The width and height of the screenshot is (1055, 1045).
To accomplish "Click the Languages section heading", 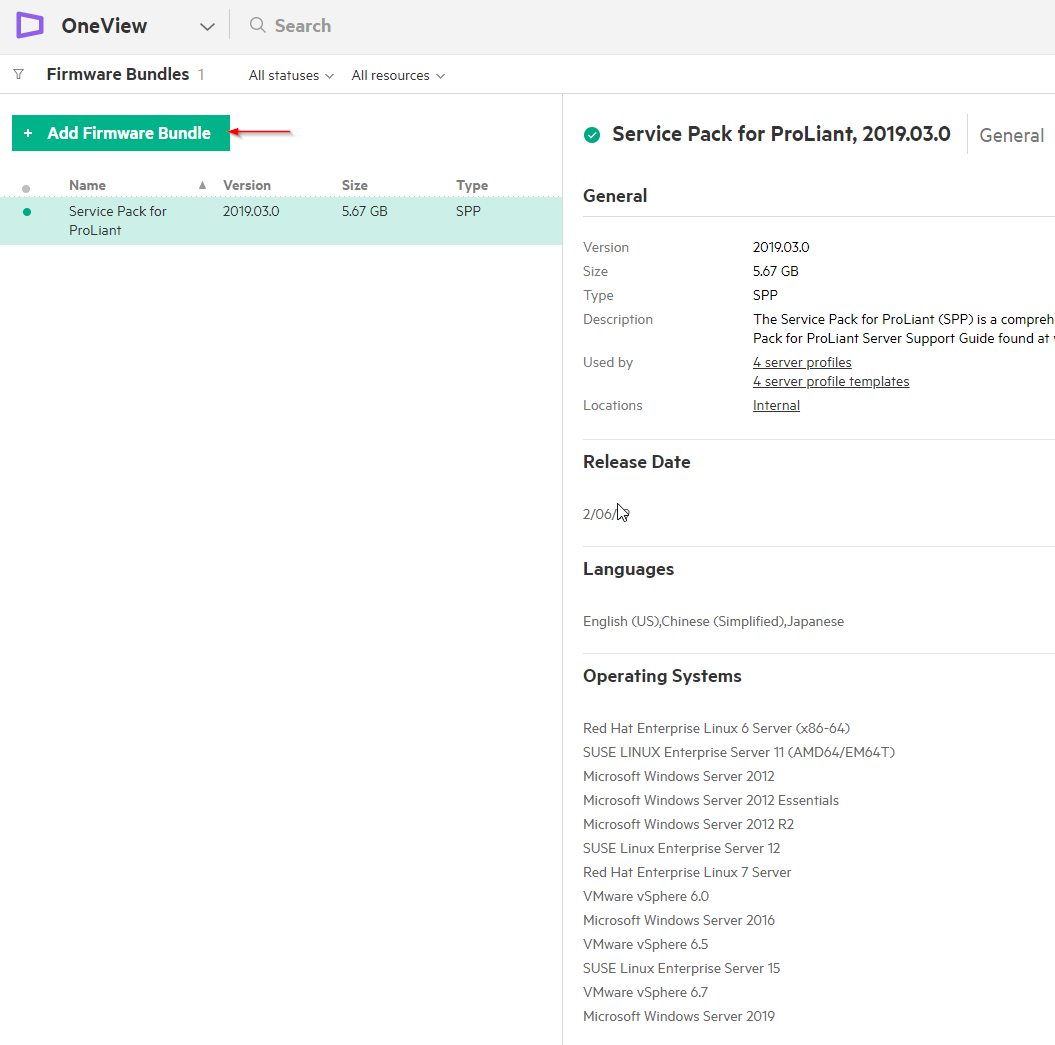I will pyautogui.click(x=628, y=569).
